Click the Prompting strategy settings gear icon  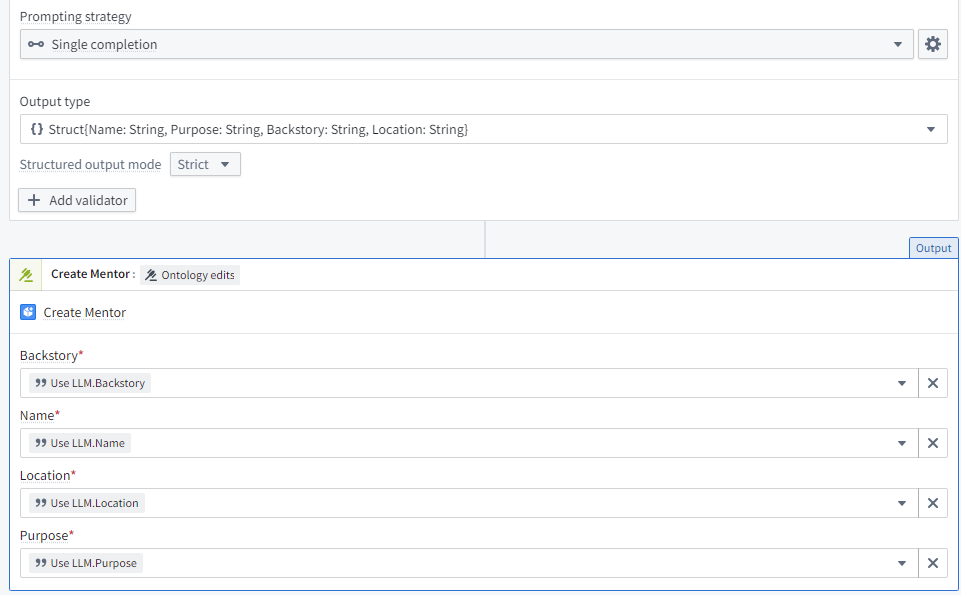(932, 44)
